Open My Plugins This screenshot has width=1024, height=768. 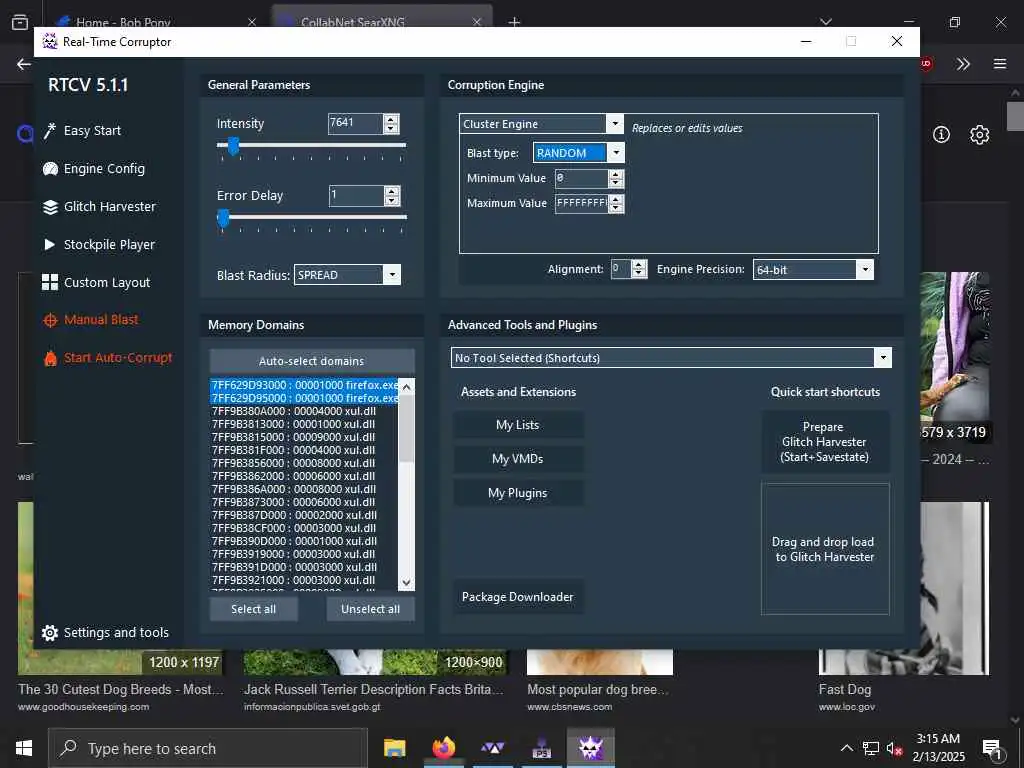pyautogui.click(x=518, y=492)
